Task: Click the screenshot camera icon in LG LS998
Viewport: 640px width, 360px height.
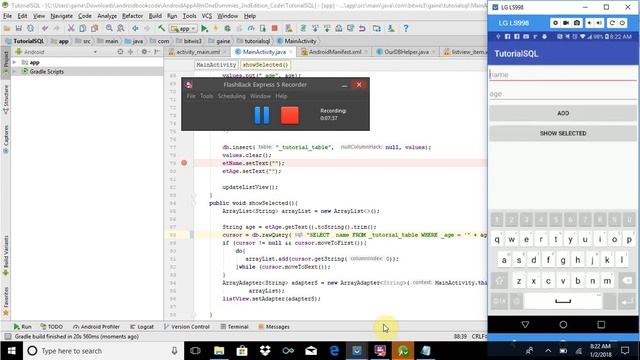Action: [x=577, y=23]
